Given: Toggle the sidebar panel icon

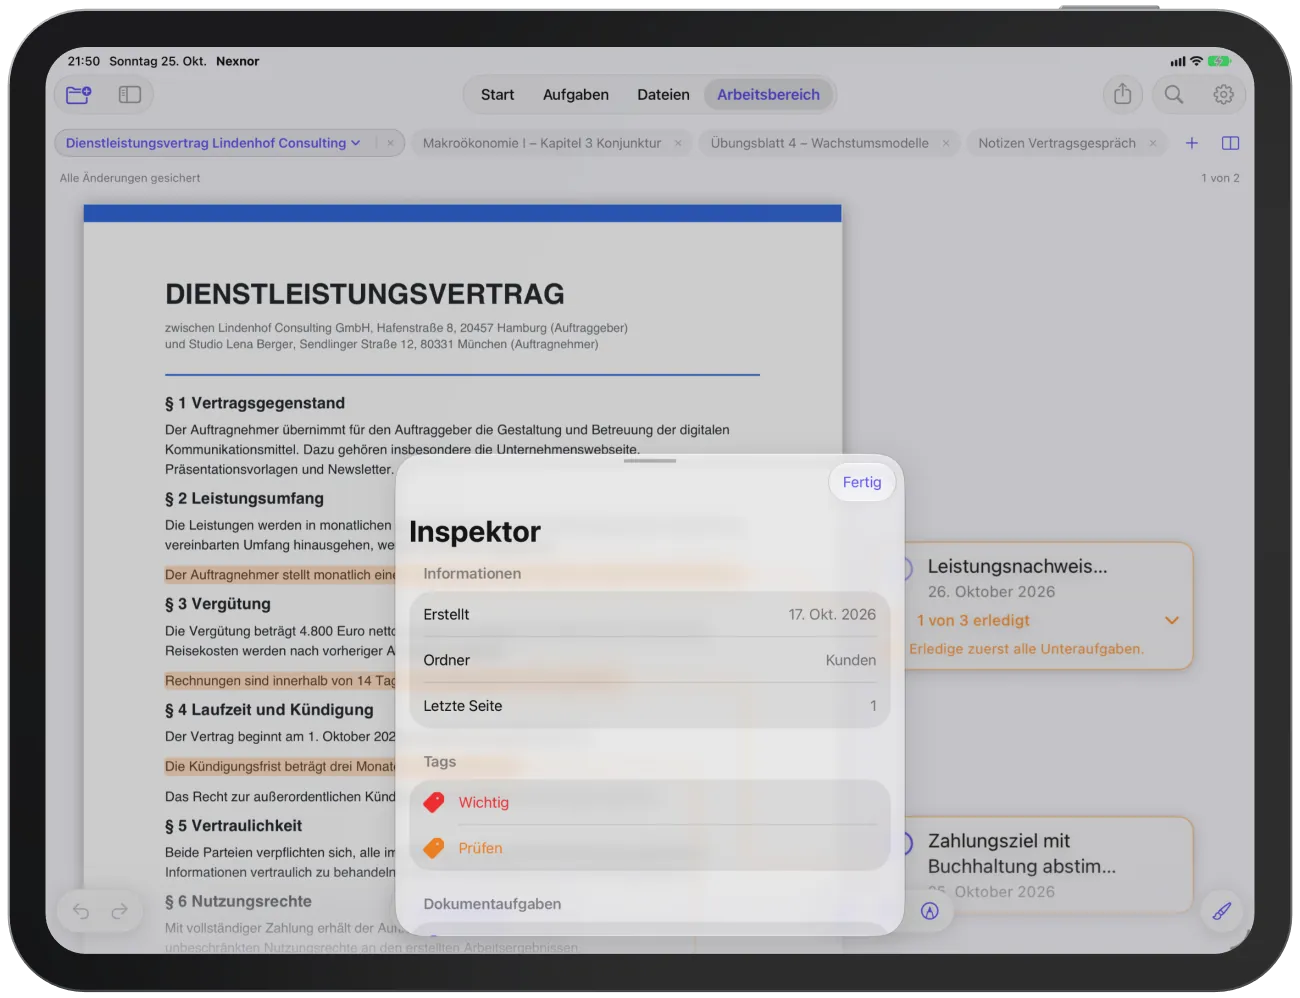Looking at the screenshot, I should pos(130,95).
